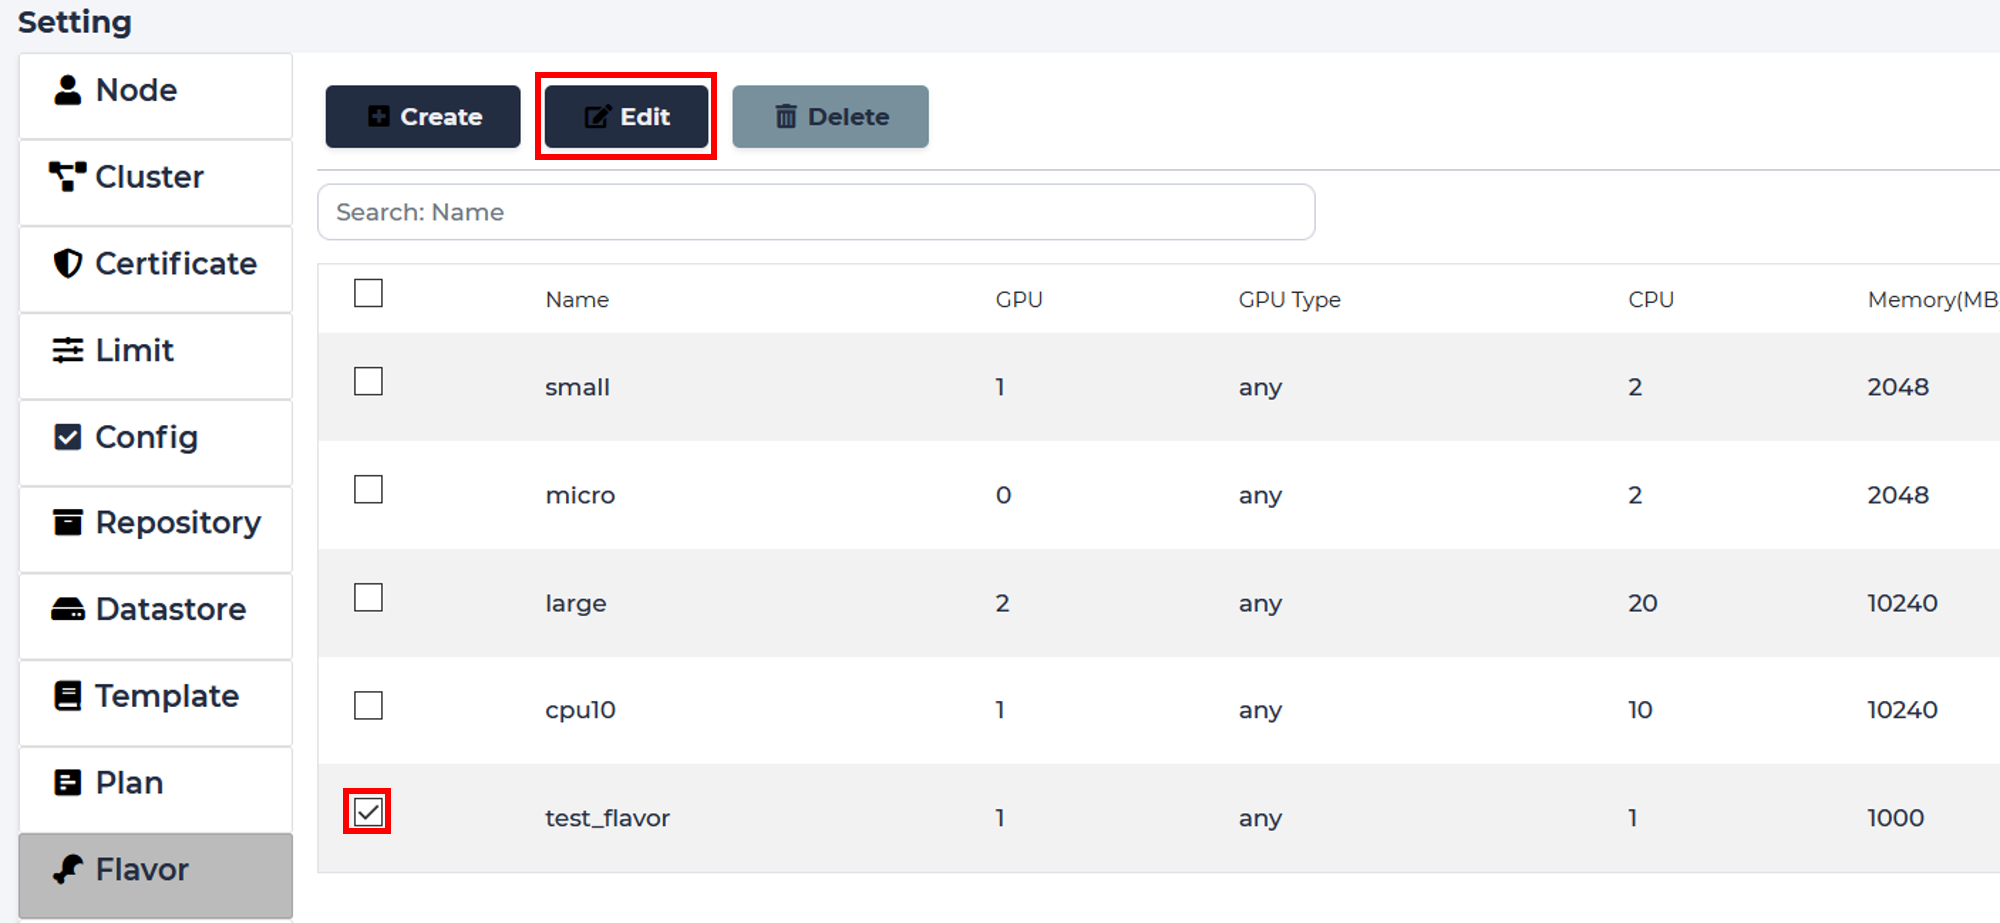Image resolution: width=2000 pixels, height=923 pixels.
Task: Click the Plan document icon
Action: point(67,783)
